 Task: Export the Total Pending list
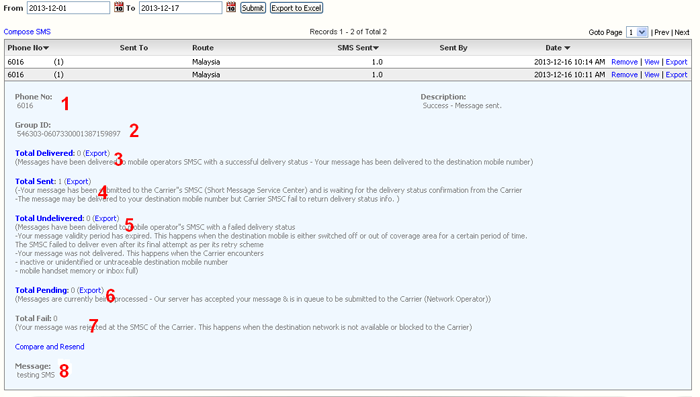tap(90, 290)
